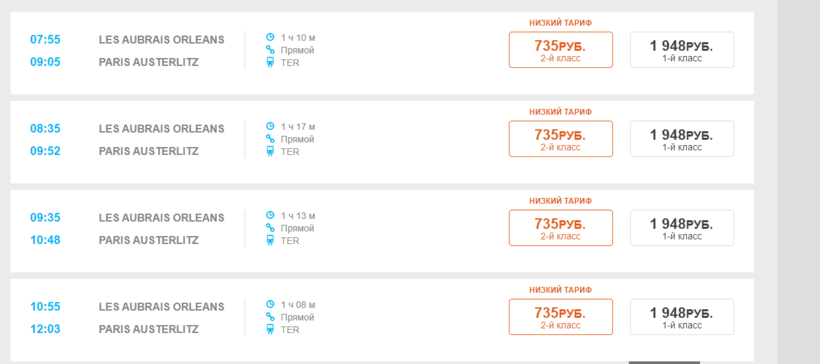
Task: Click the clock icon for 10:55 train
Action: coord(270,304)
